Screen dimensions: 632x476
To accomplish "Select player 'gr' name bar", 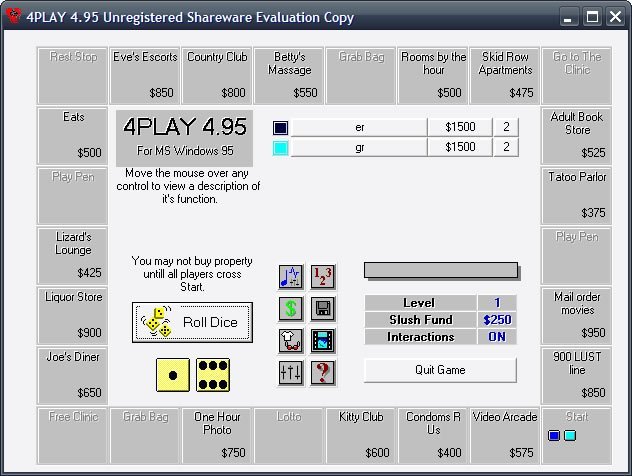I will (x=359, y=148).
